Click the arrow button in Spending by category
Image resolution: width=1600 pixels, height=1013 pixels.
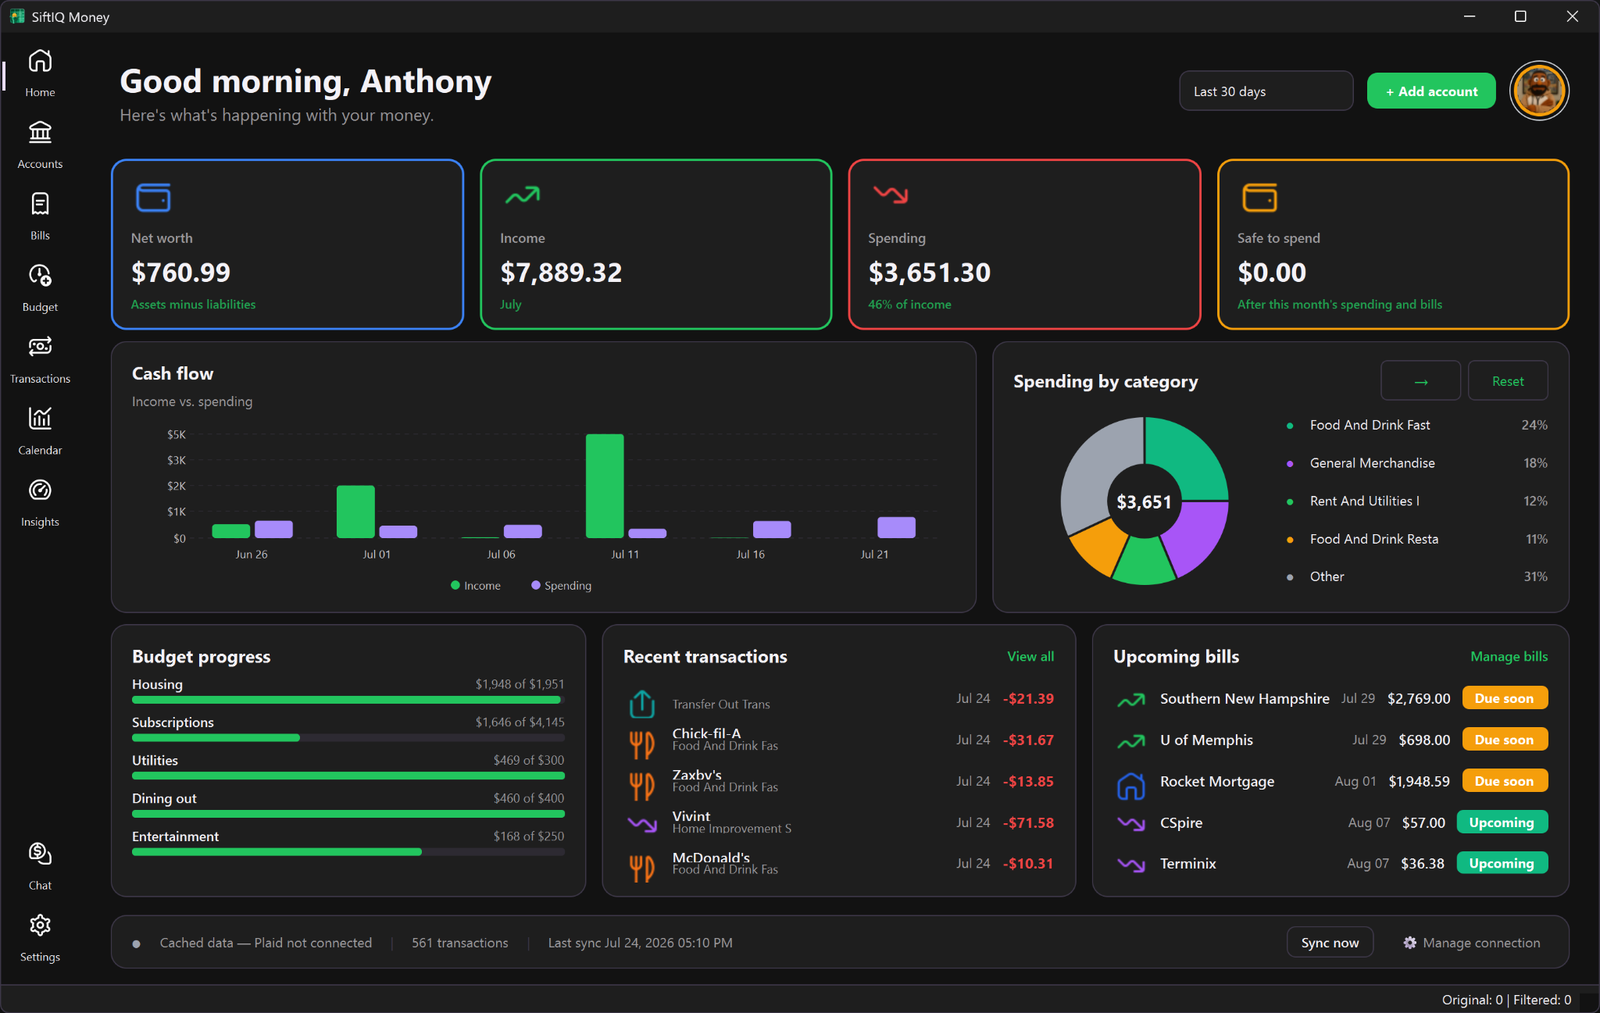(x=1420, y=381)
